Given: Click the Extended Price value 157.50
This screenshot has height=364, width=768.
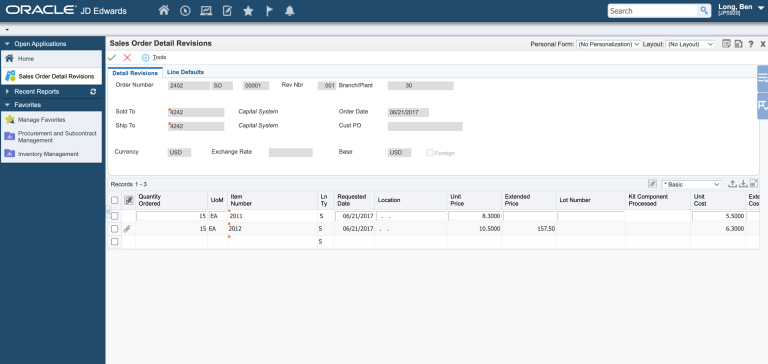Looking at the screenshot, I should pyautogui.click(x=546, y=229).
